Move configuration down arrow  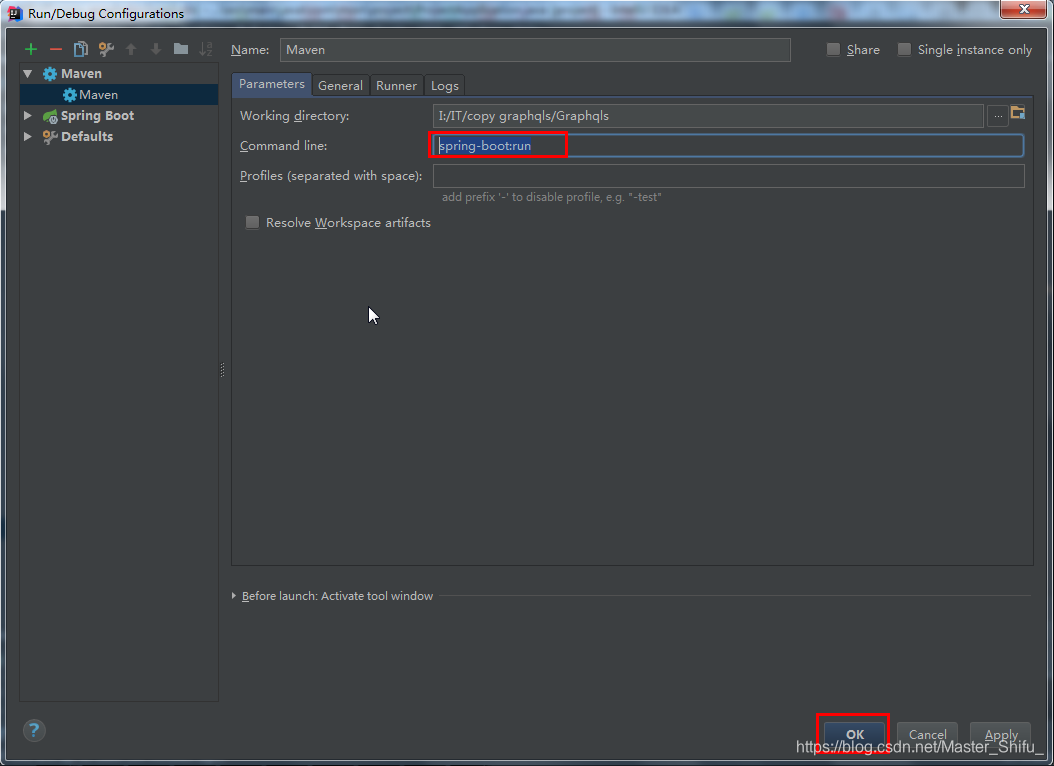[x=156, y=49]
